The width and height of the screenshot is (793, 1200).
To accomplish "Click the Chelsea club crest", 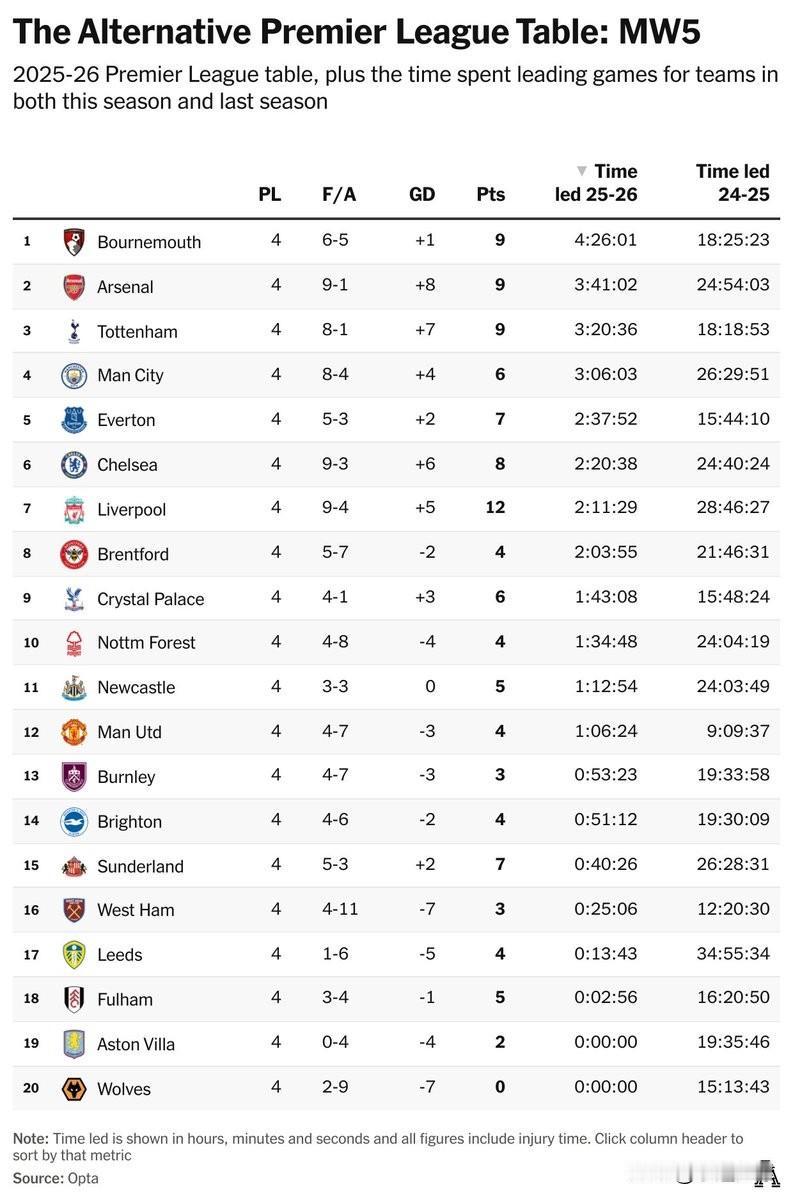I will pos(74,464).
